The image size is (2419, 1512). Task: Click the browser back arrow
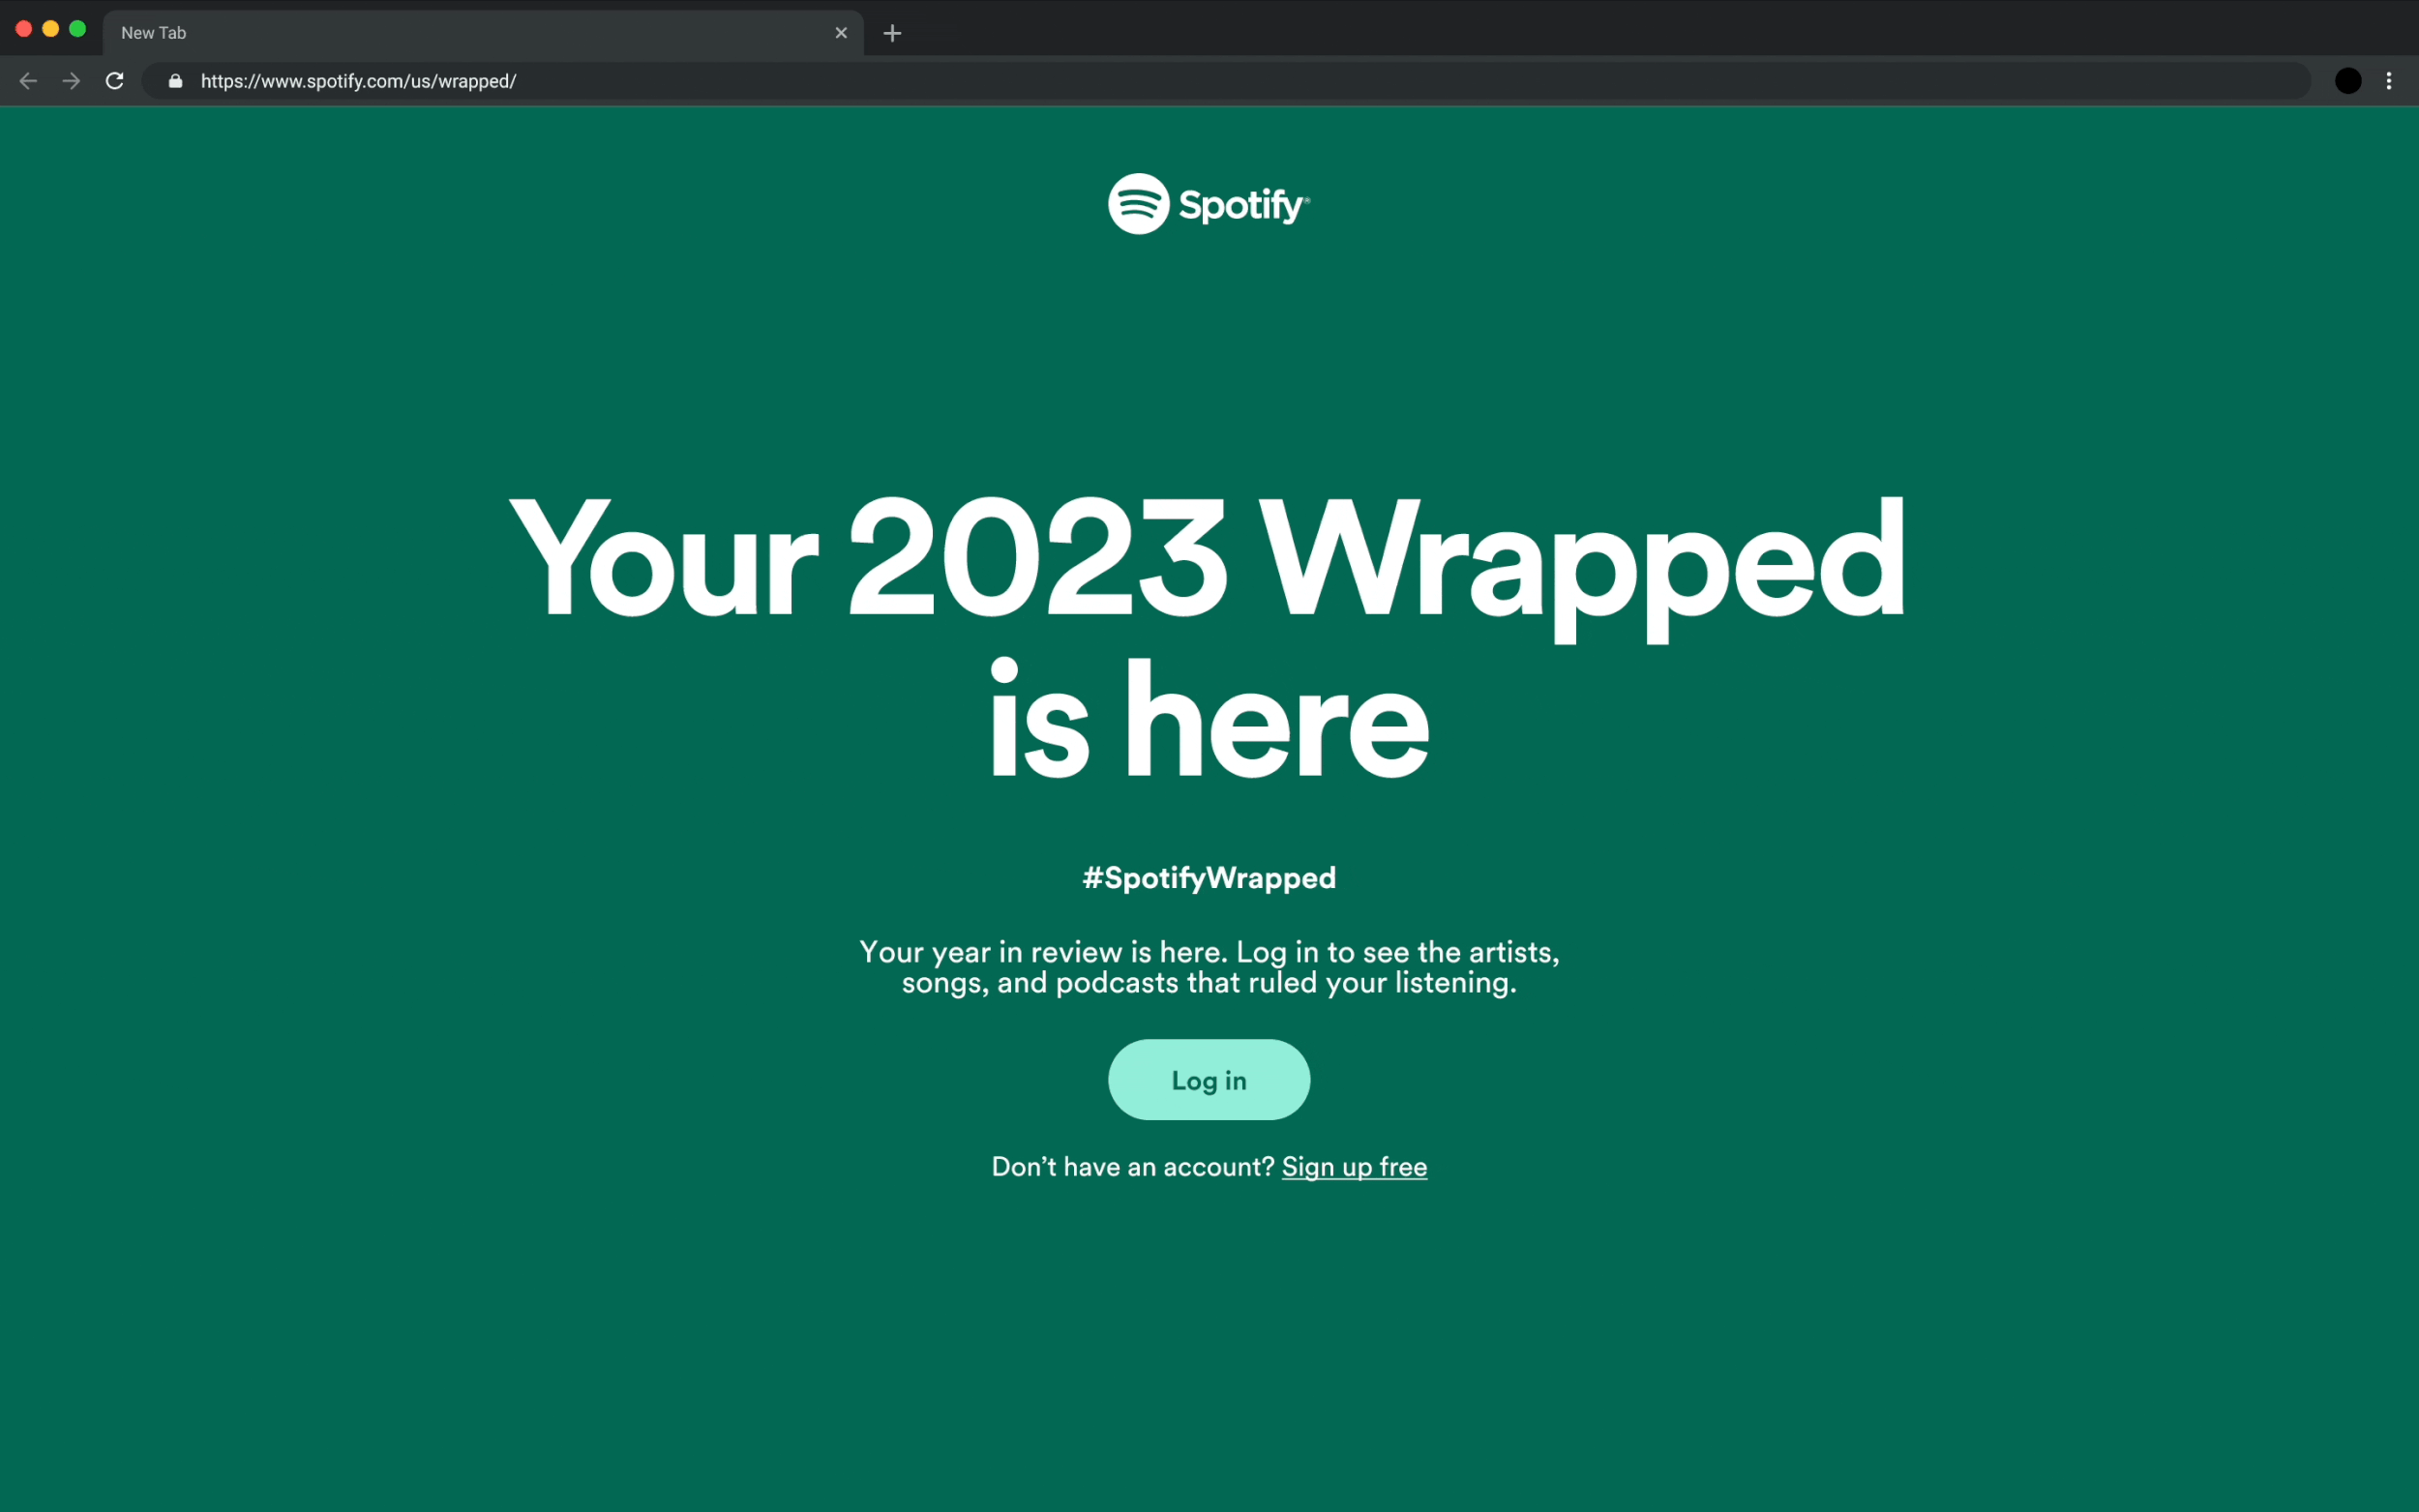pos(27,81)
